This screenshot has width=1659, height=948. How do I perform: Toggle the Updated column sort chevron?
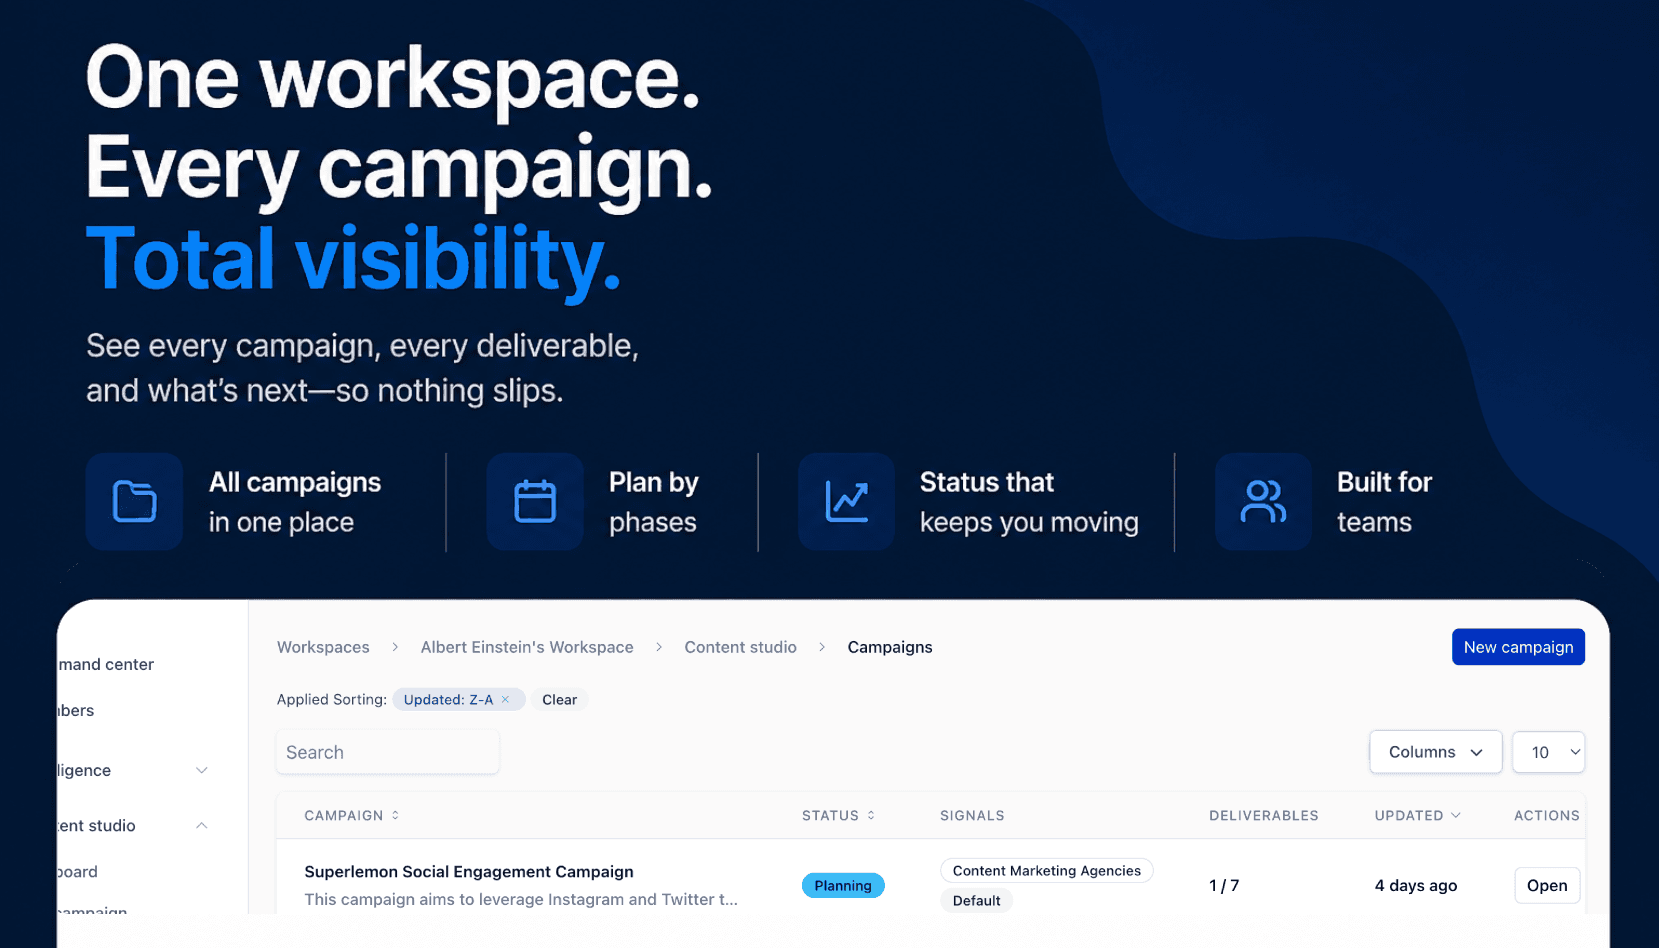pyautogui.click(x=1456, y=815)
